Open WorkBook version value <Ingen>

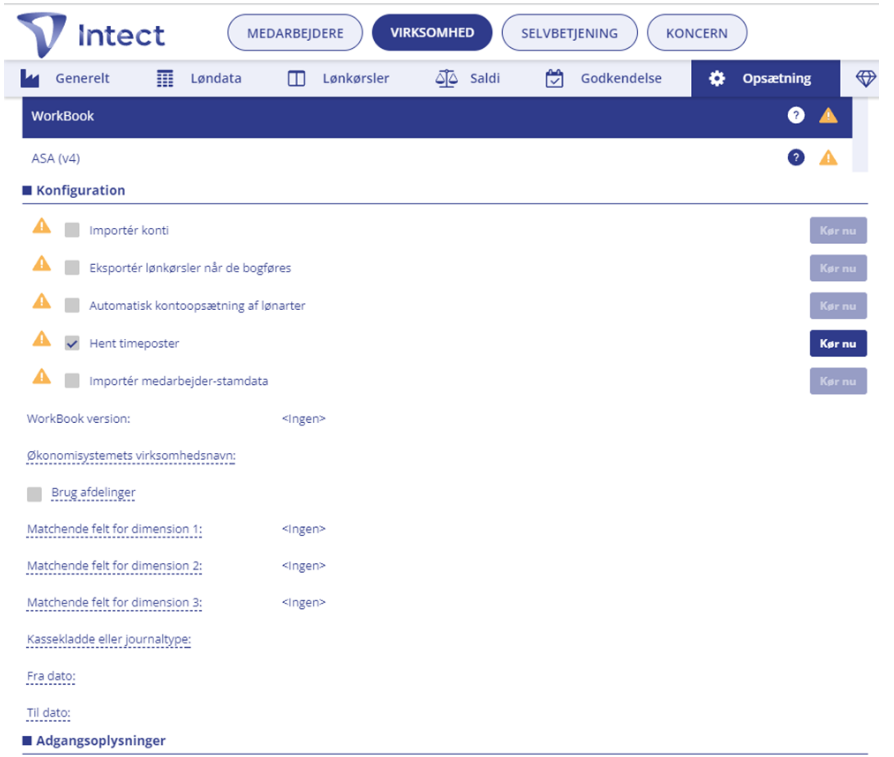tap(303, 419)
